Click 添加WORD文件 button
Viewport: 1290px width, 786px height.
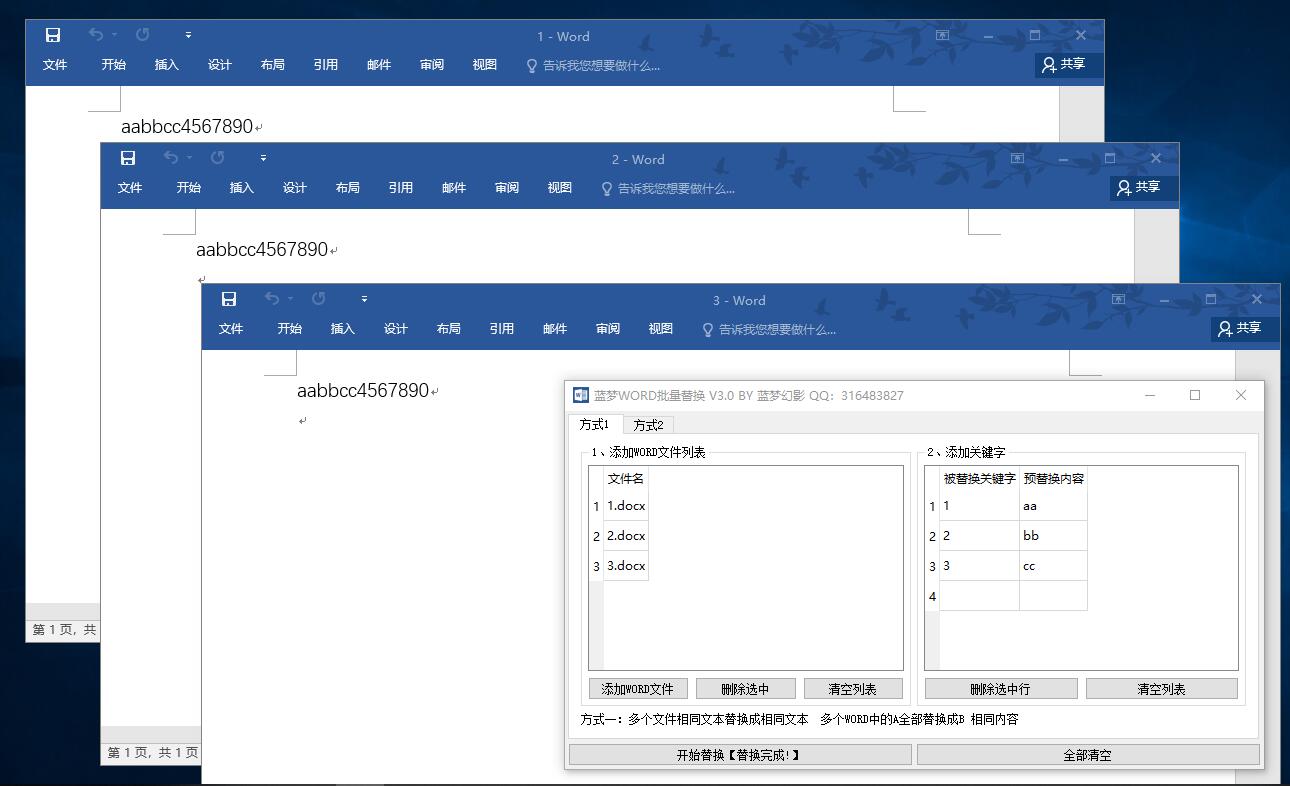pos(638,689)
